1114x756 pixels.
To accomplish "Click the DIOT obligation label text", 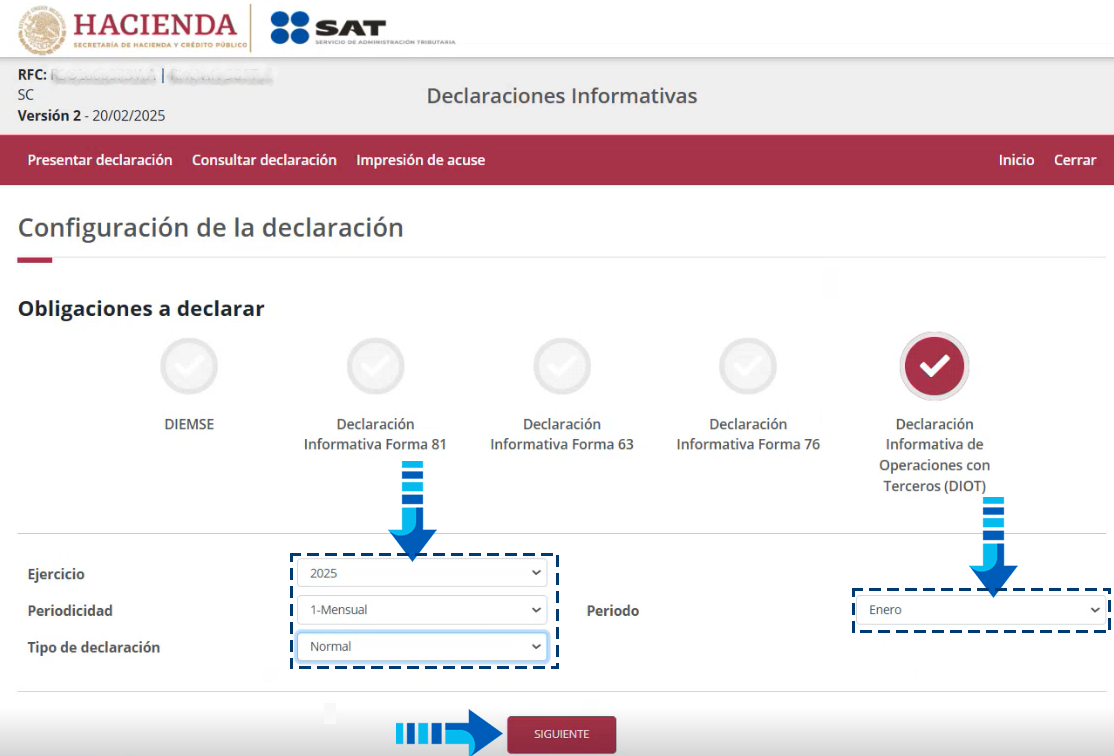I will 934,455.
